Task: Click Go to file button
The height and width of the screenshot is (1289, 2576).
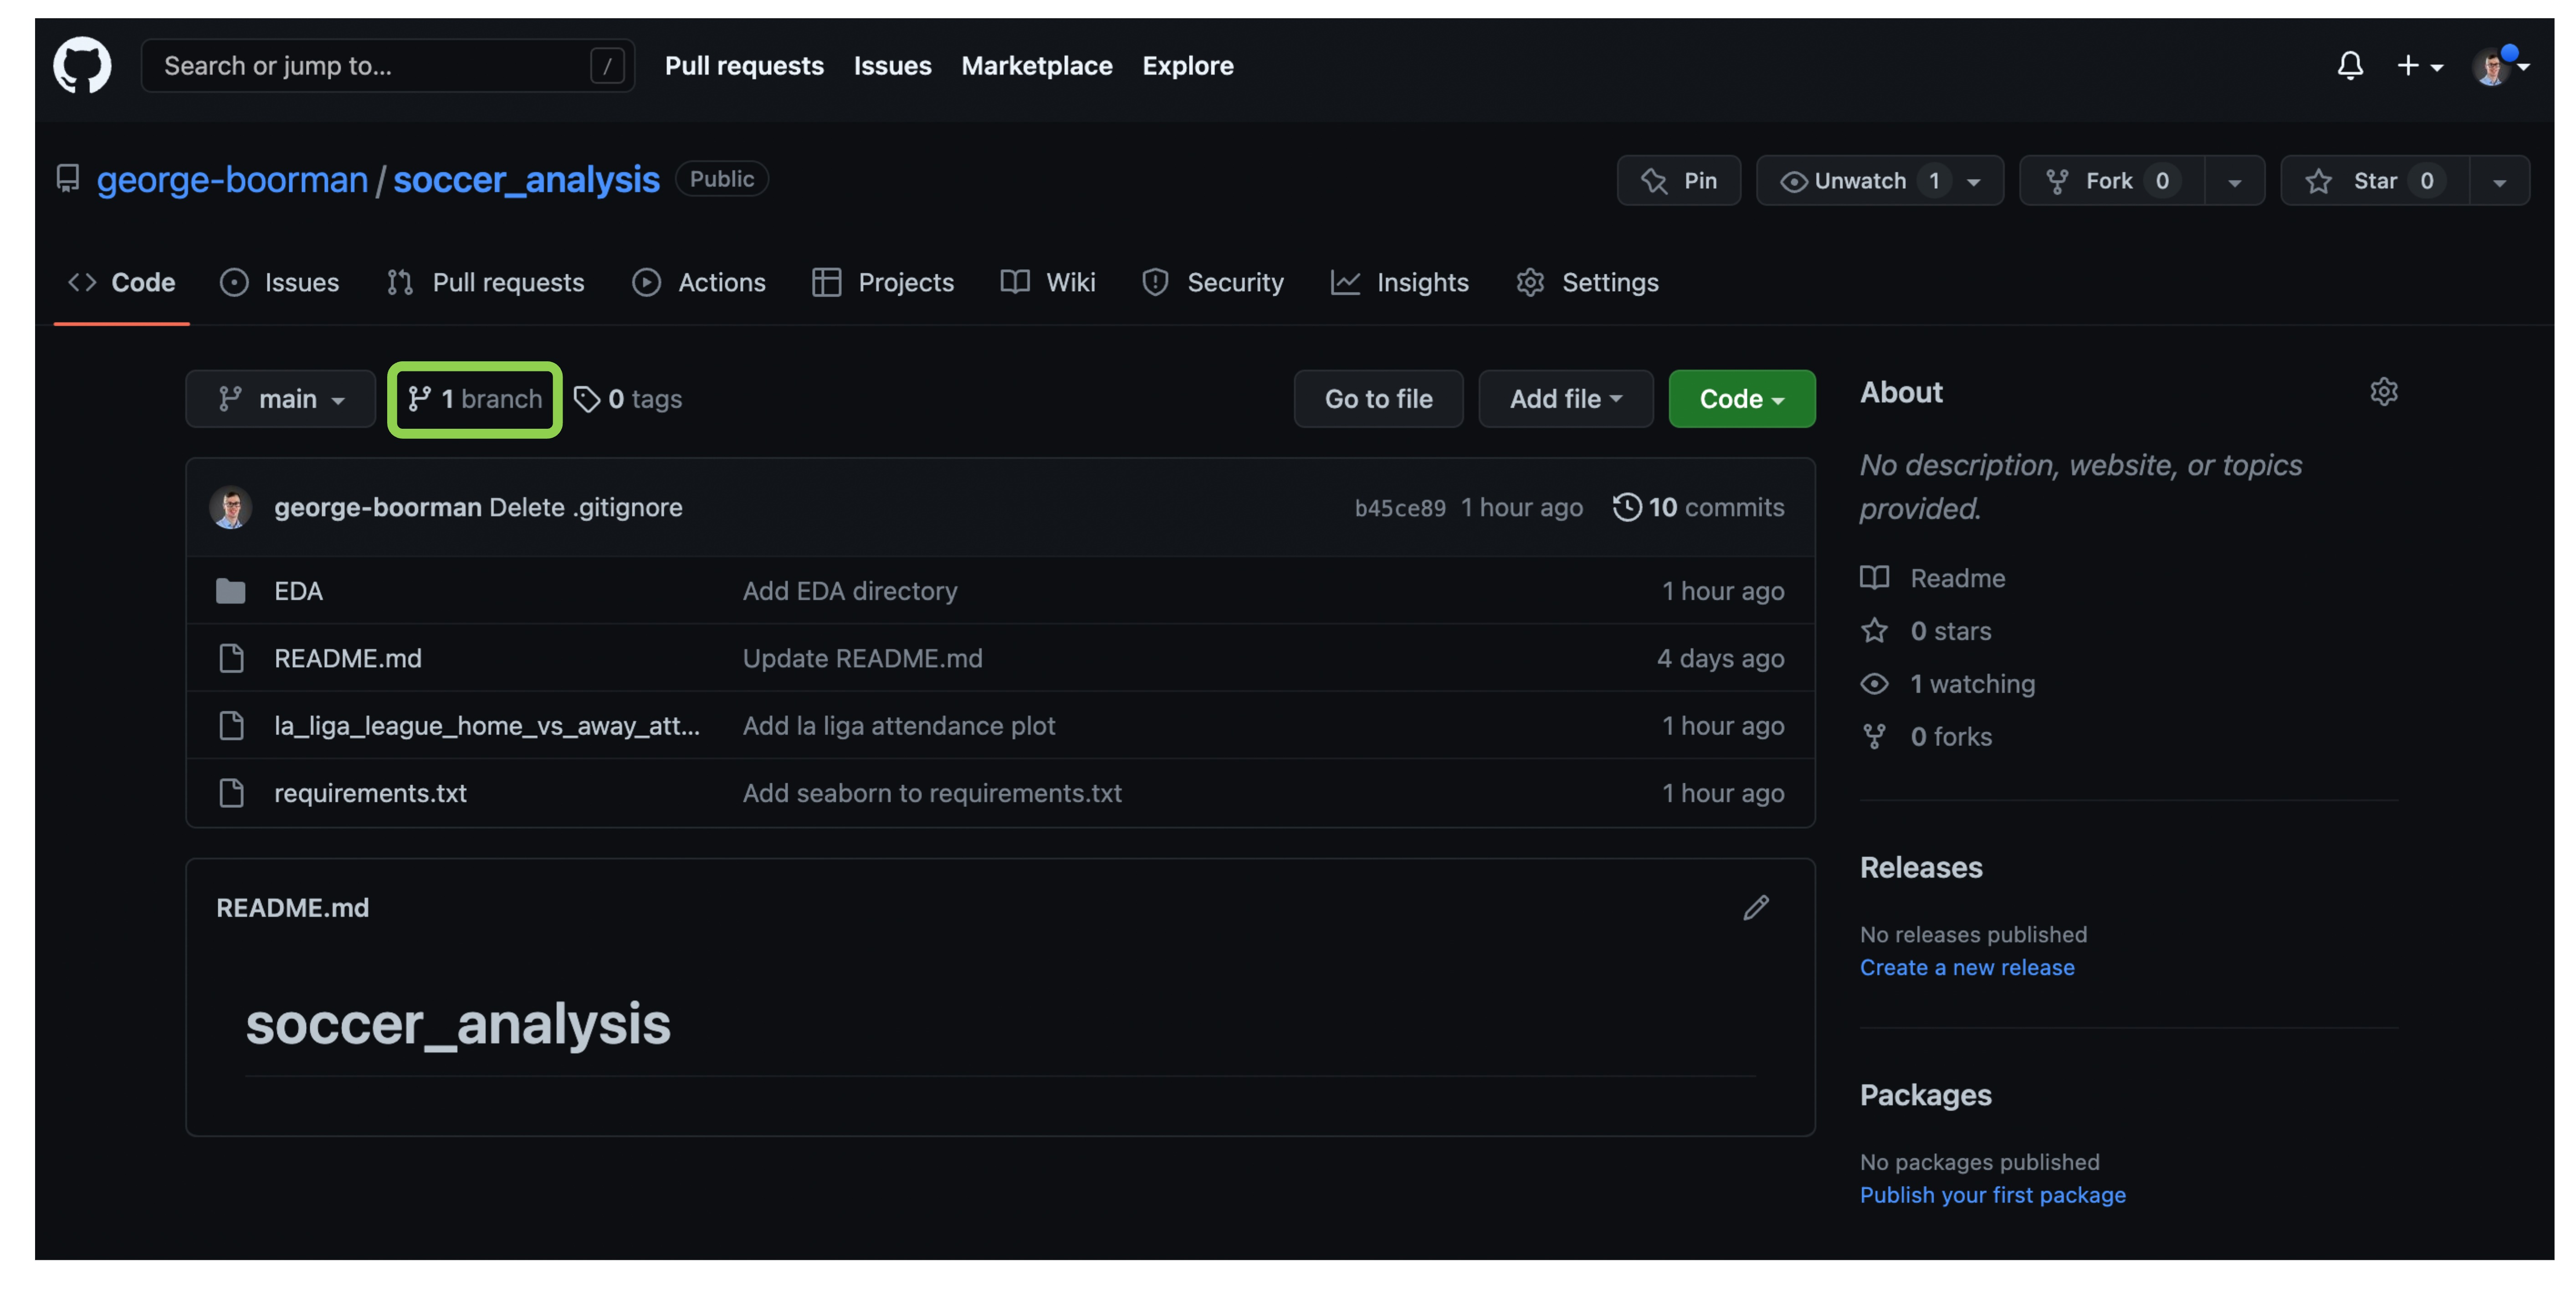Action: [1378, 399]
